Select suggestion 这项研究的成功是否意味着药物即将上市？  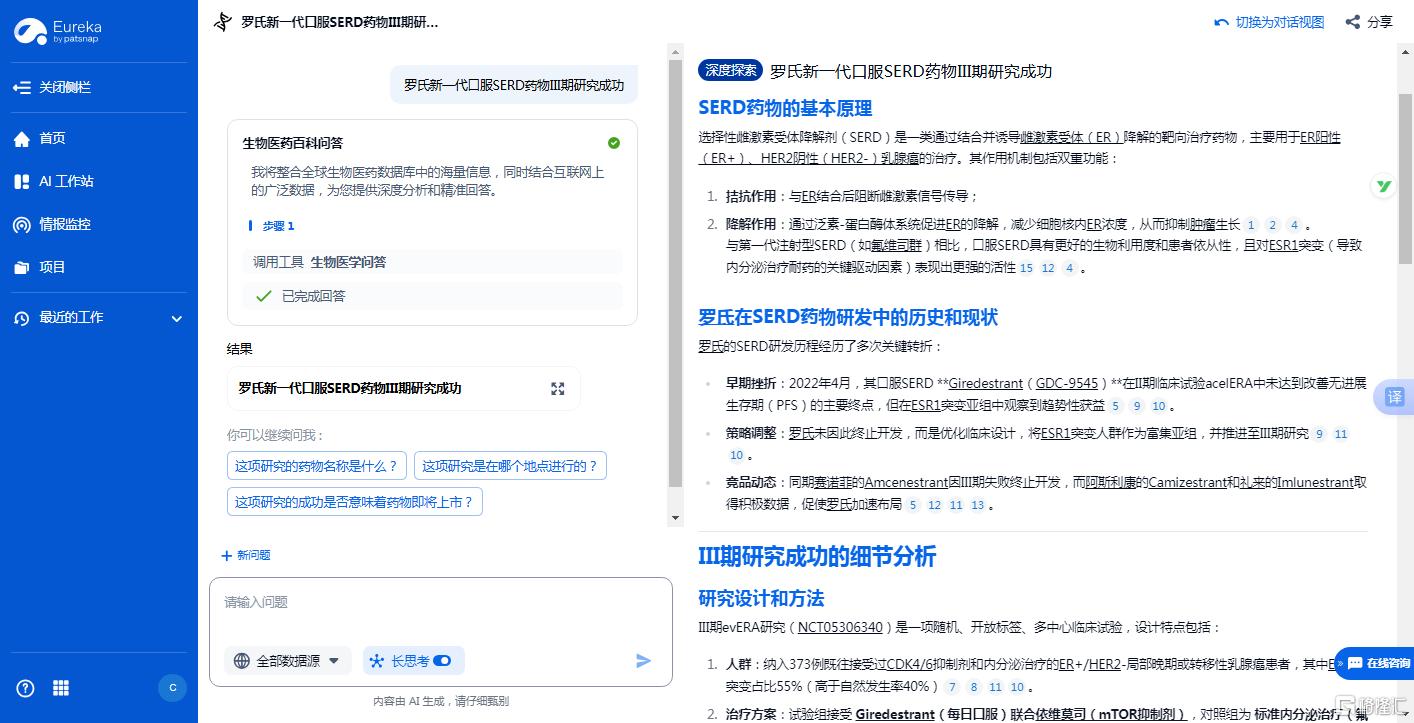click(355, 502)
